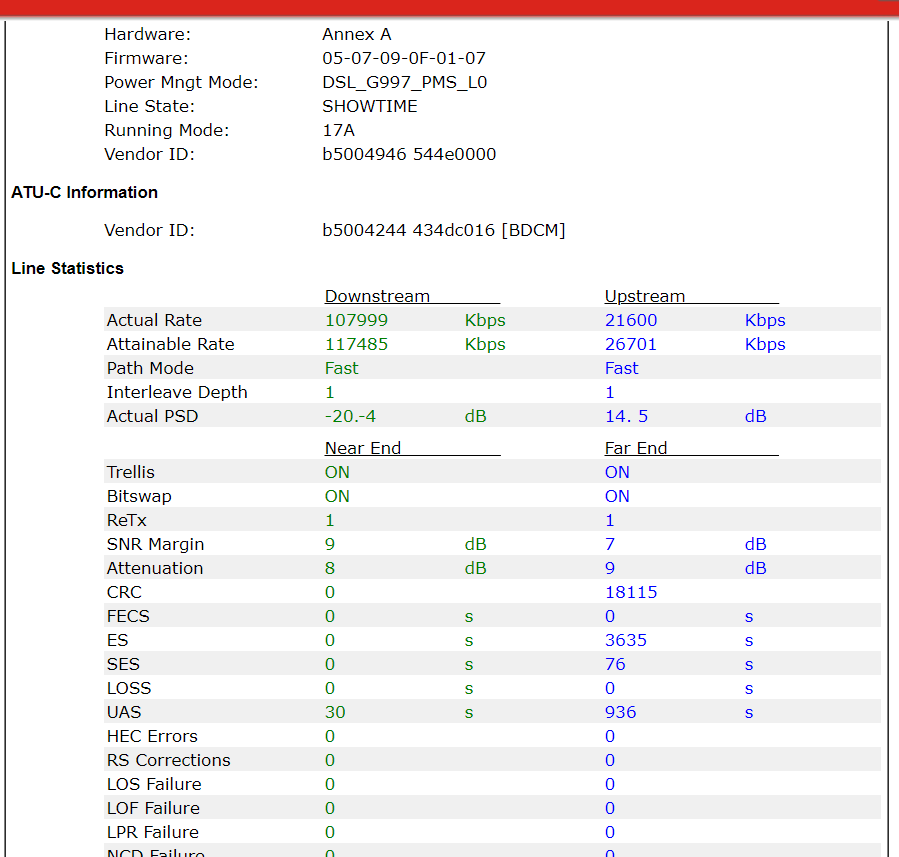The height and width of the screenshot is (857, 899).
Task: Click the "Actual Rate" row label
Action: [x=154, y=320]
